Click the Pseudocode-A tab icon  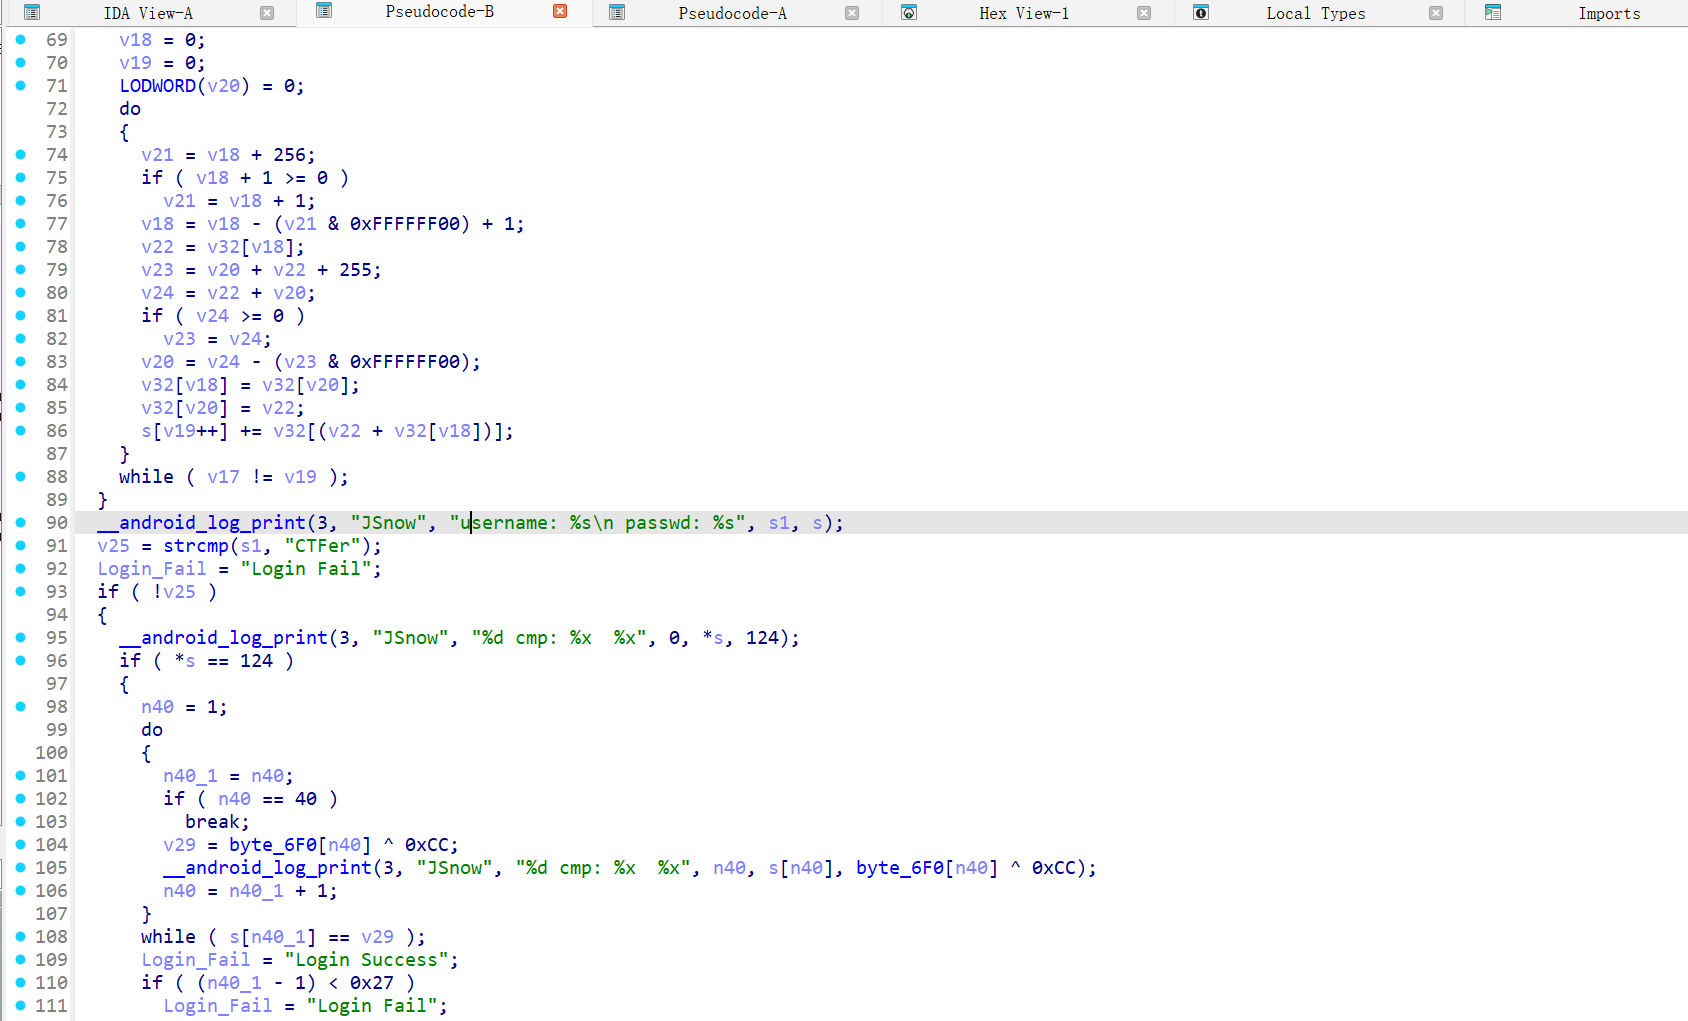pyautogui.click(x=617, y=13)
